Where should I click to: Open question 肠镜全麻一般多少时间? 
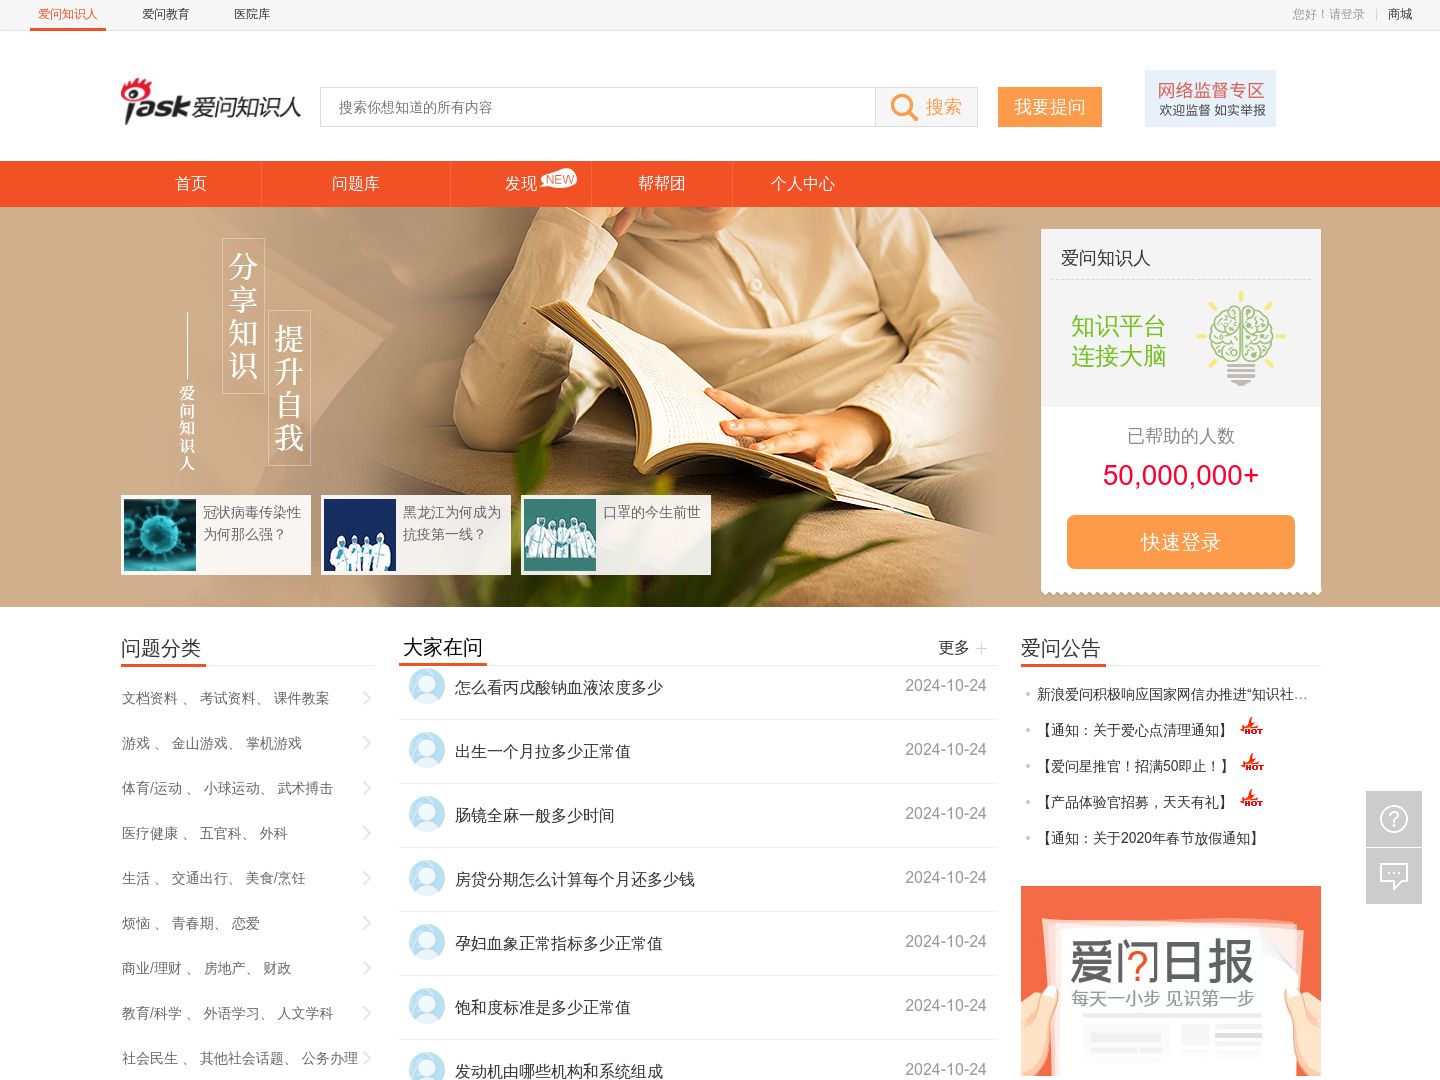[x=535, y=816]
